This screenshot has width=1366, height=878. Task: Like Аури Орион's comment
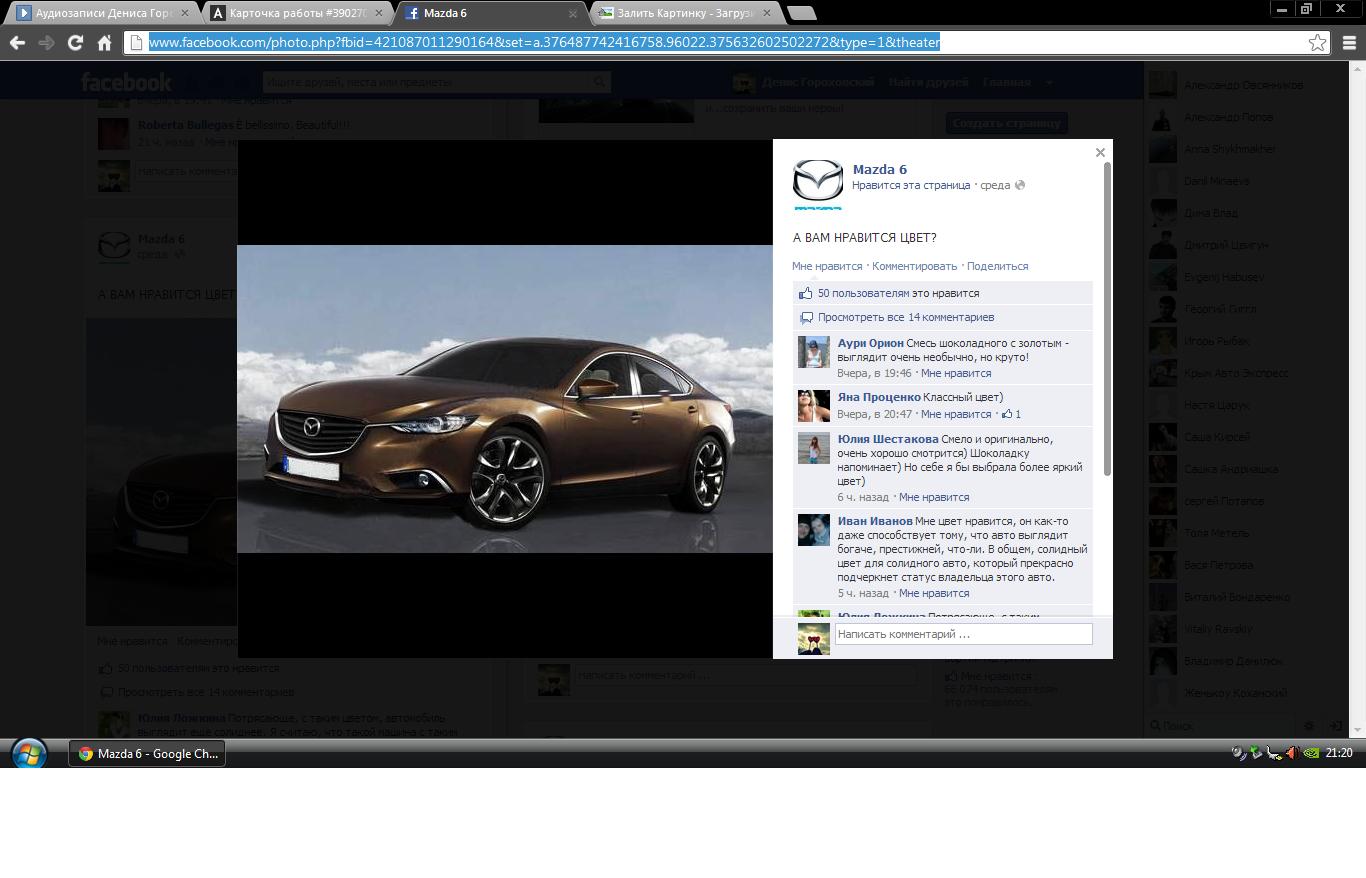(956, 373)
